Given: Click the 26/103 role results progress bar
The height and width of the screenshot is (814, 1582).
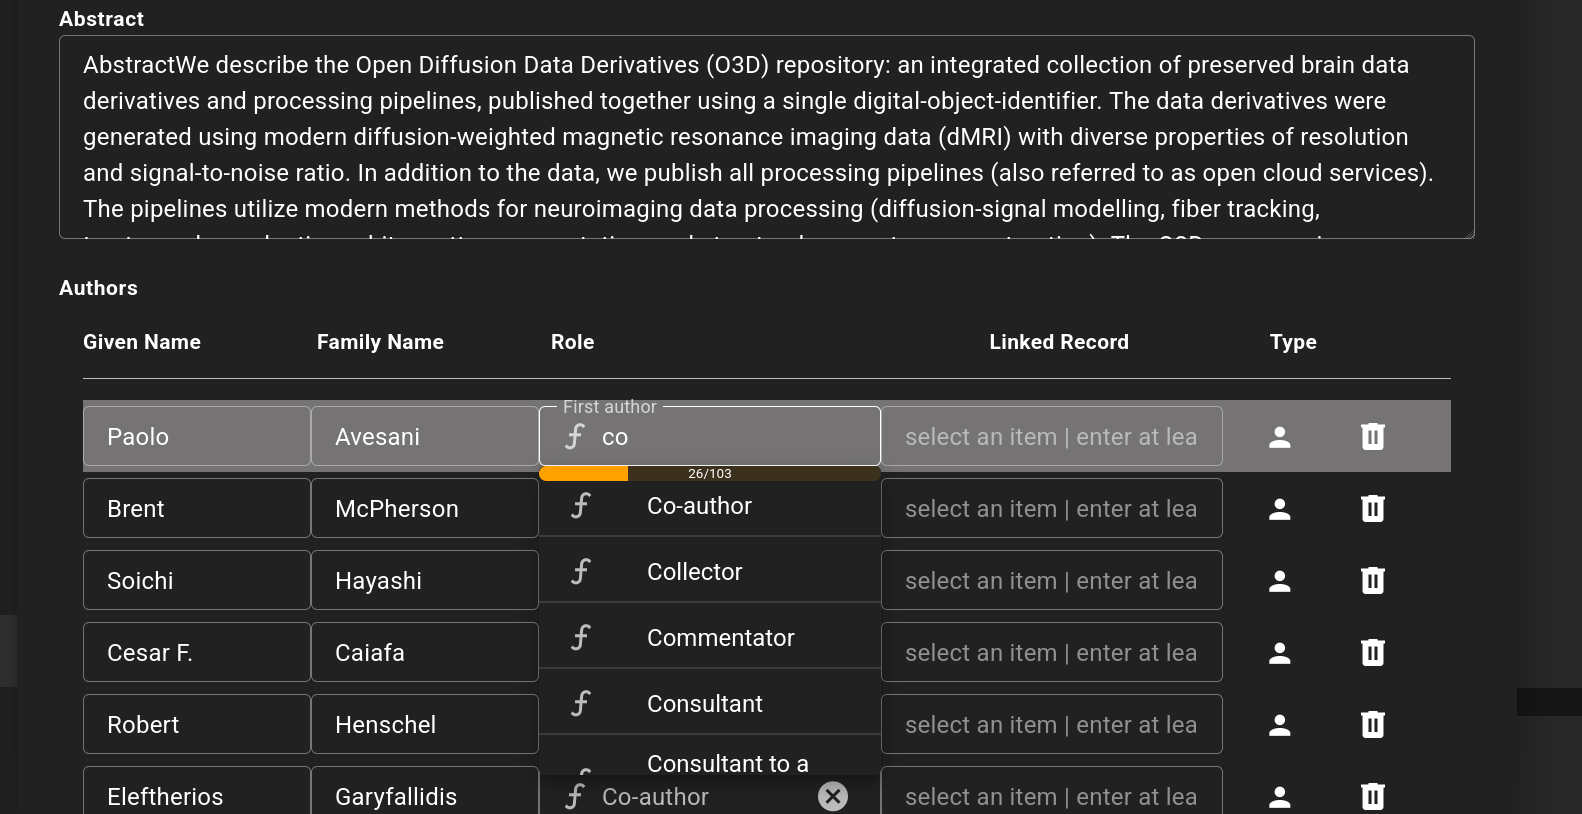Looking at the screenshot, I should point(710,474).
